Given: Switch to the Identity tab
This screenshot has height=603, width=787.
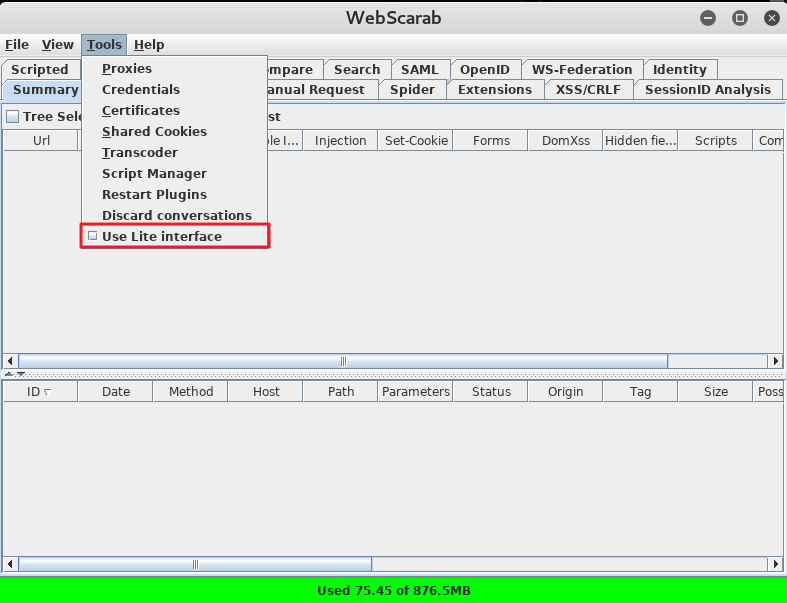Looking at the screenshot, I should pos(680,69).
